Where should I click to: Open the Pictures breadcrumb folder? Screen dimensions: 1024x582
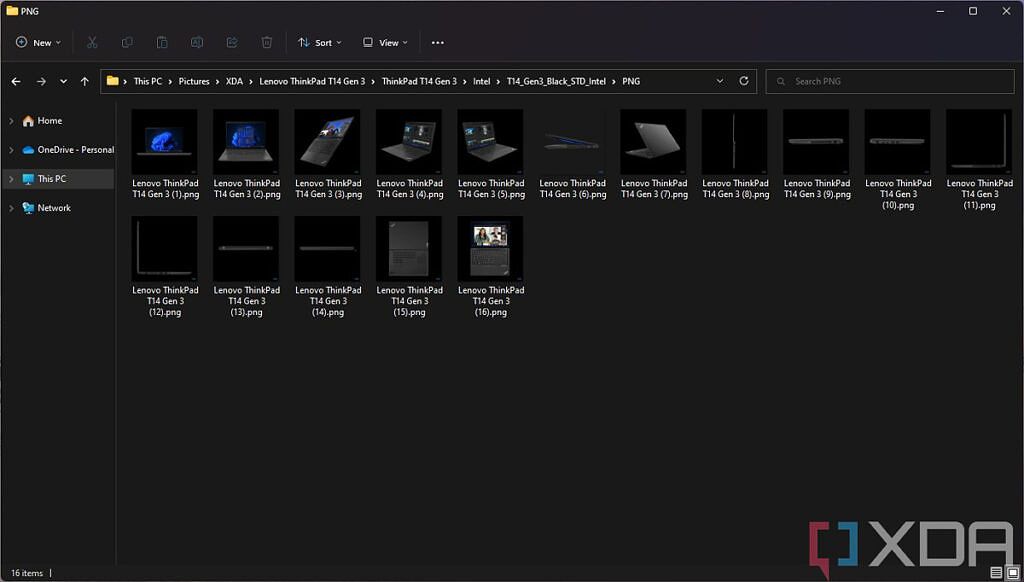[x=194, y=81]
